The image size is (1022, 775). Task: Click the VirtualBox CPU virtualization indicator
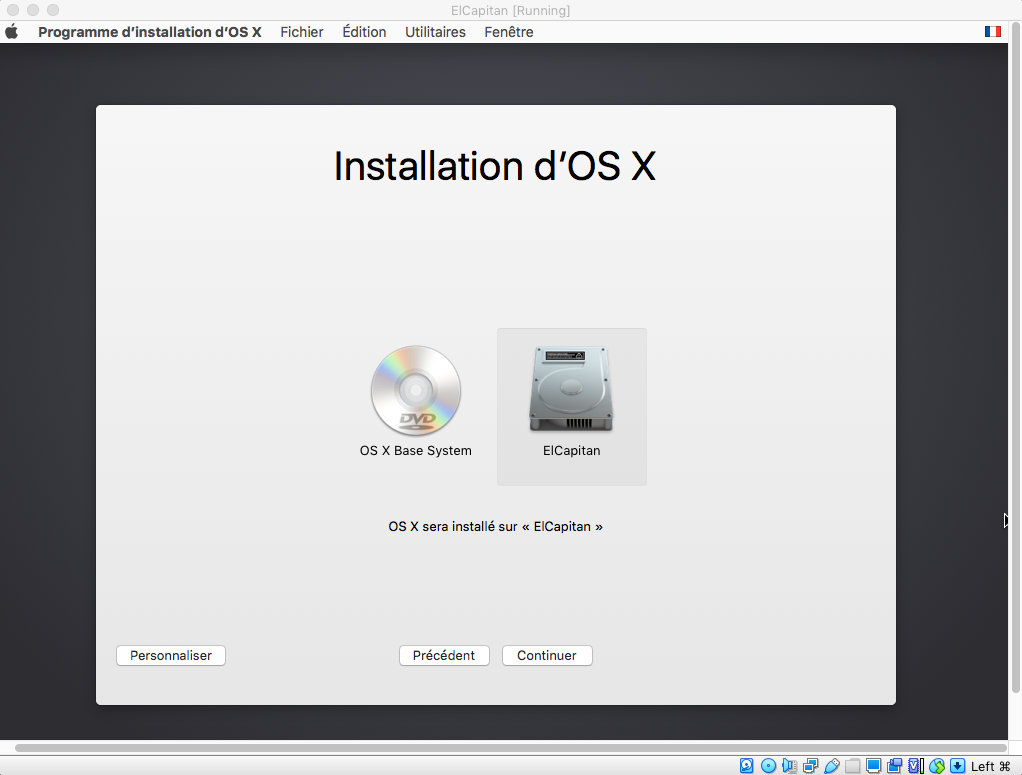(x=916, y=766)
